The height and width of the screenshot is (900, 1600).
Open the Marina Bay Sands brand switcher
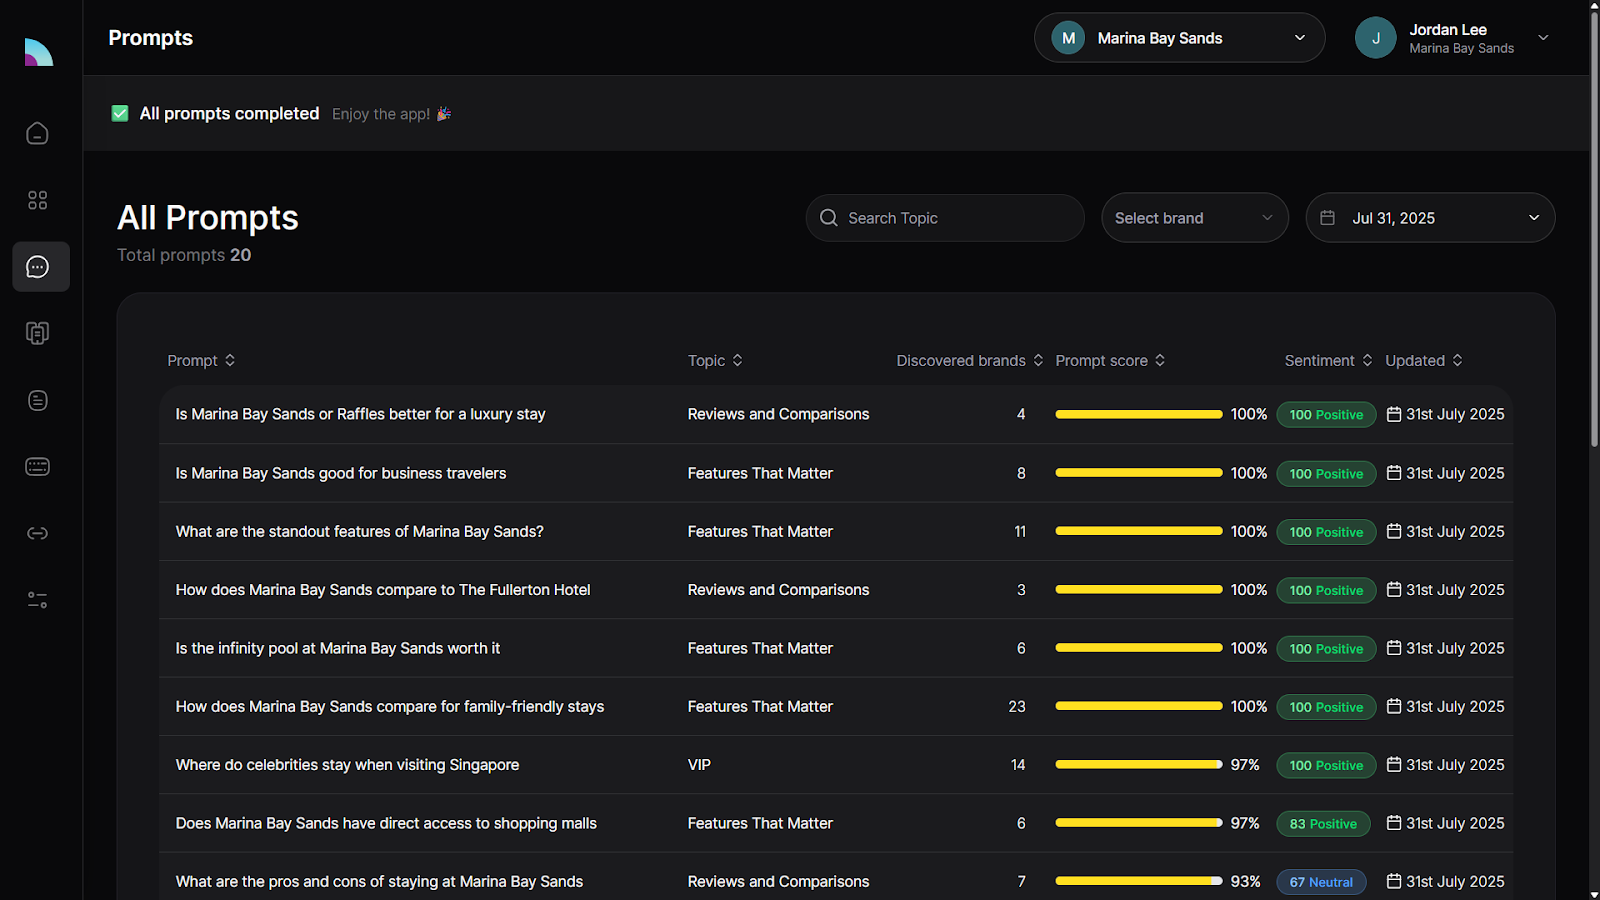point(1179,38)
